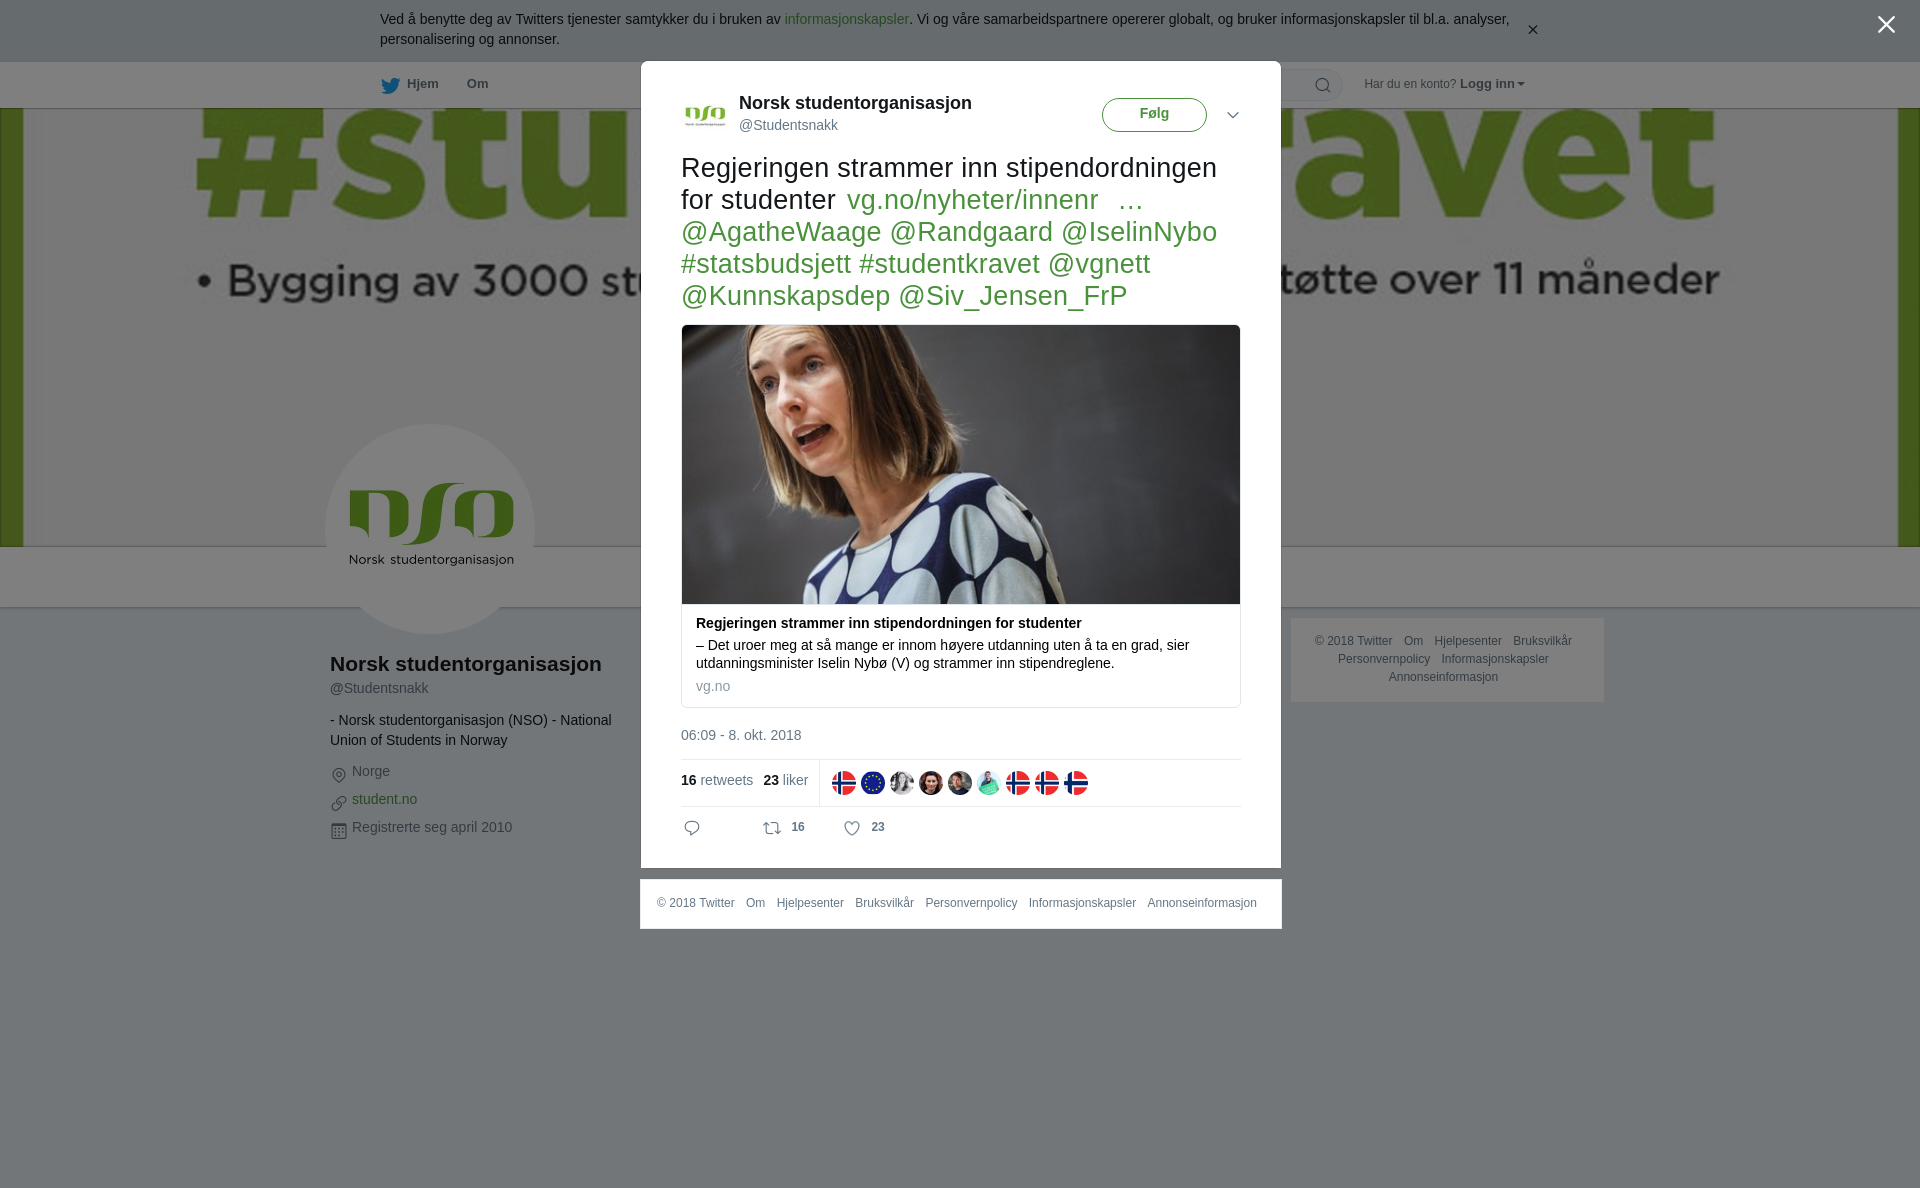Open the VG article image card
1920x1188 pixels.
pos(961,516)
